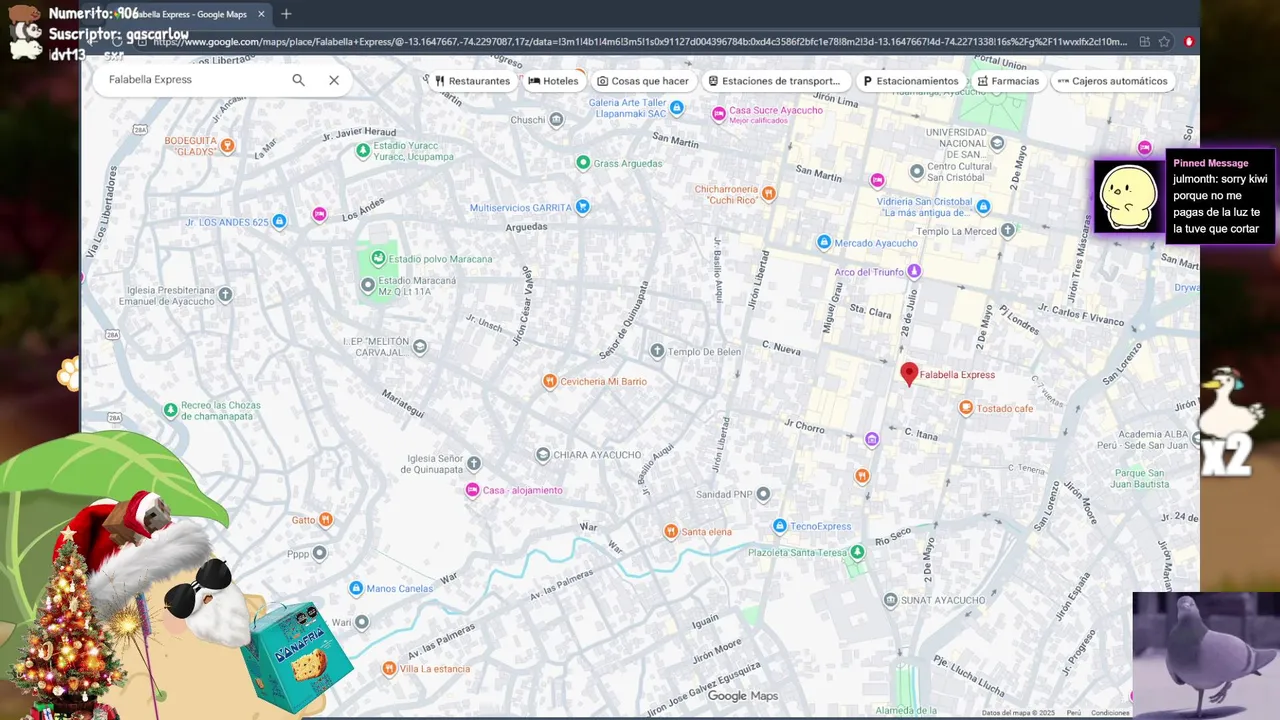
Task: Click the Chuschi place marker
Action: coord(557,120)
